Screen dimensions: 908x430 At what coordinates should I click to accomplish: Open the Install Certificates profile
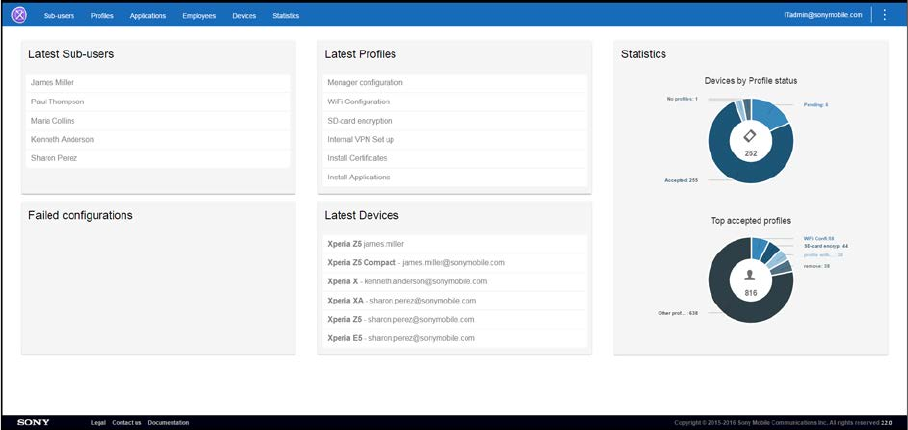point(455,158)
